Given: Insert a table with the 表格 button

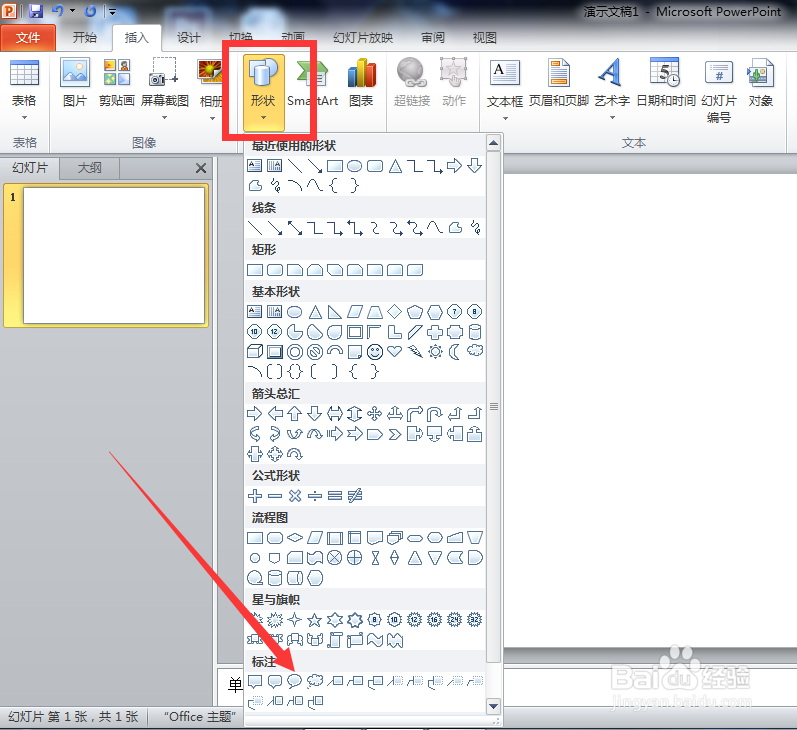Looking at the screenshot, I should pyautogui.click(x=24, y=89).
